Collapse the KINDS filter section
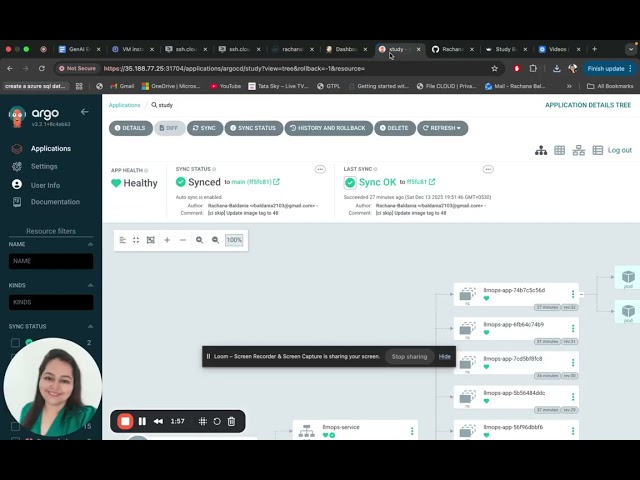 pos(90,285)
